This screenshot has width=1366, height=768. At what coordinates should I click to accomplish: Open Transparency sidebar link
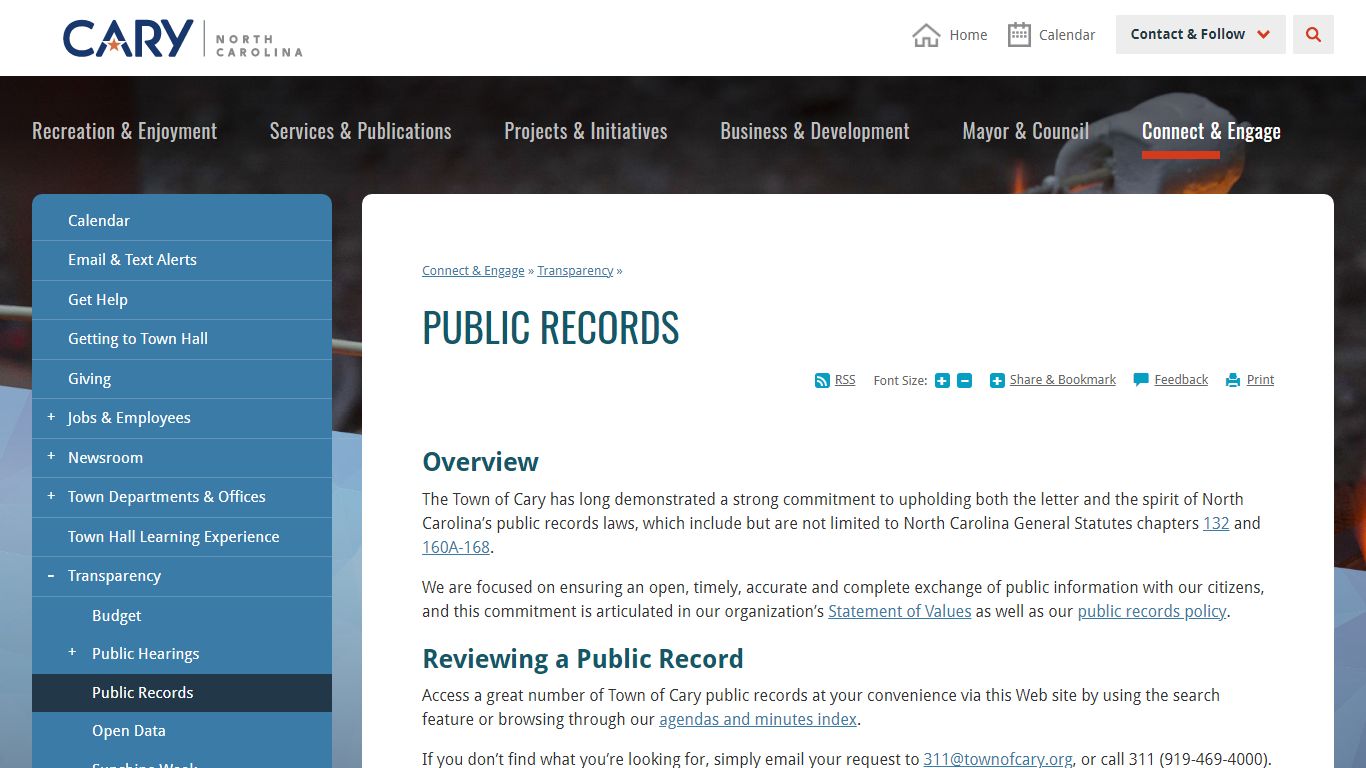coord(114,575)
